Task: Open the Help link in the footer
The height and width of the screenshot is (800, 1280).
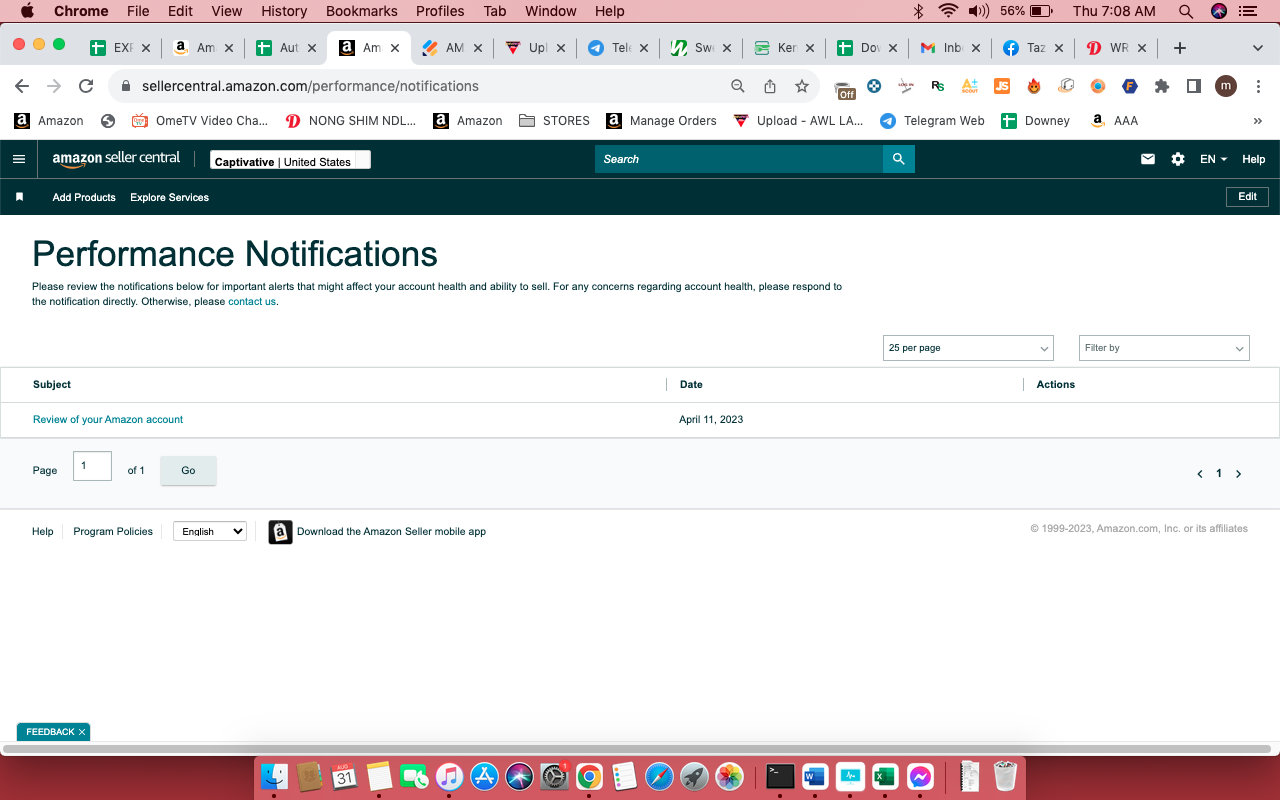Action: tap(42, 532)
